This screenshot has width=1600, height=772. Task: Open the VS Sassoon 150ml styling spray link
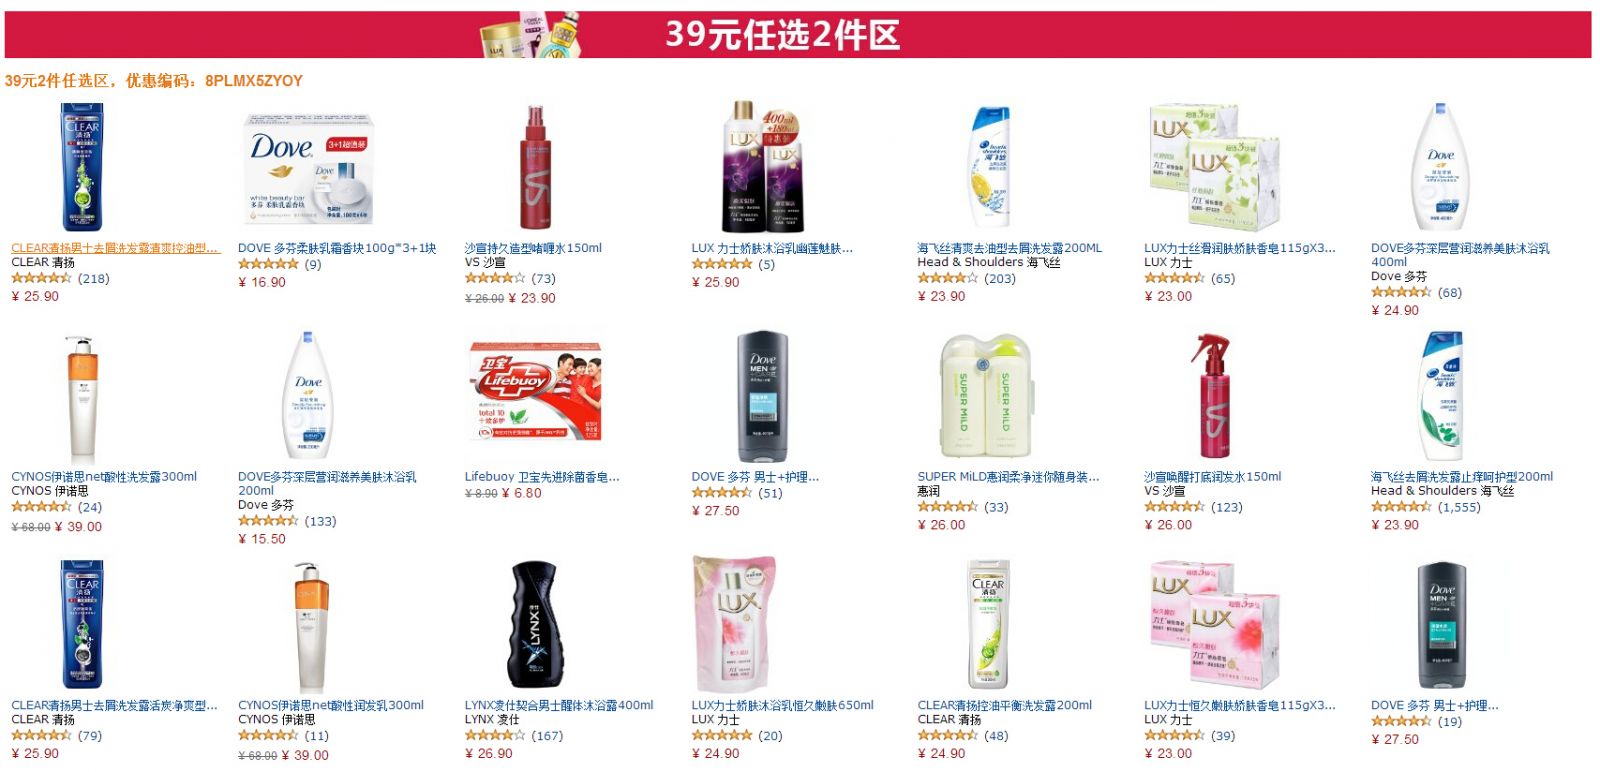point(533,248)
